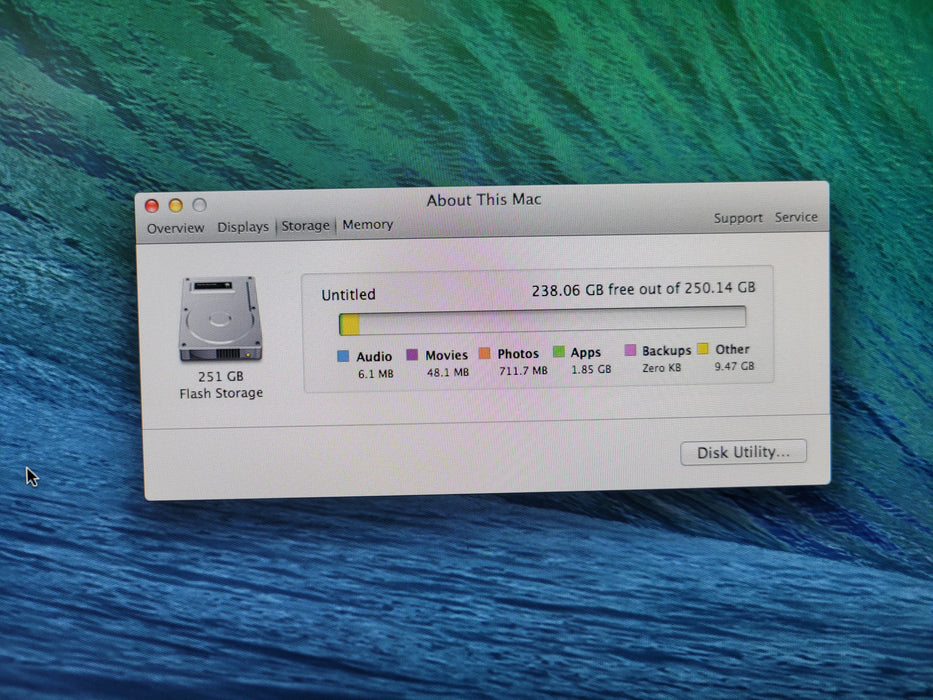Image resolution: width=933 pixels, height=700 pixels.
Task: Click the yellow Other color swatch
Action: tap(703, 349)
